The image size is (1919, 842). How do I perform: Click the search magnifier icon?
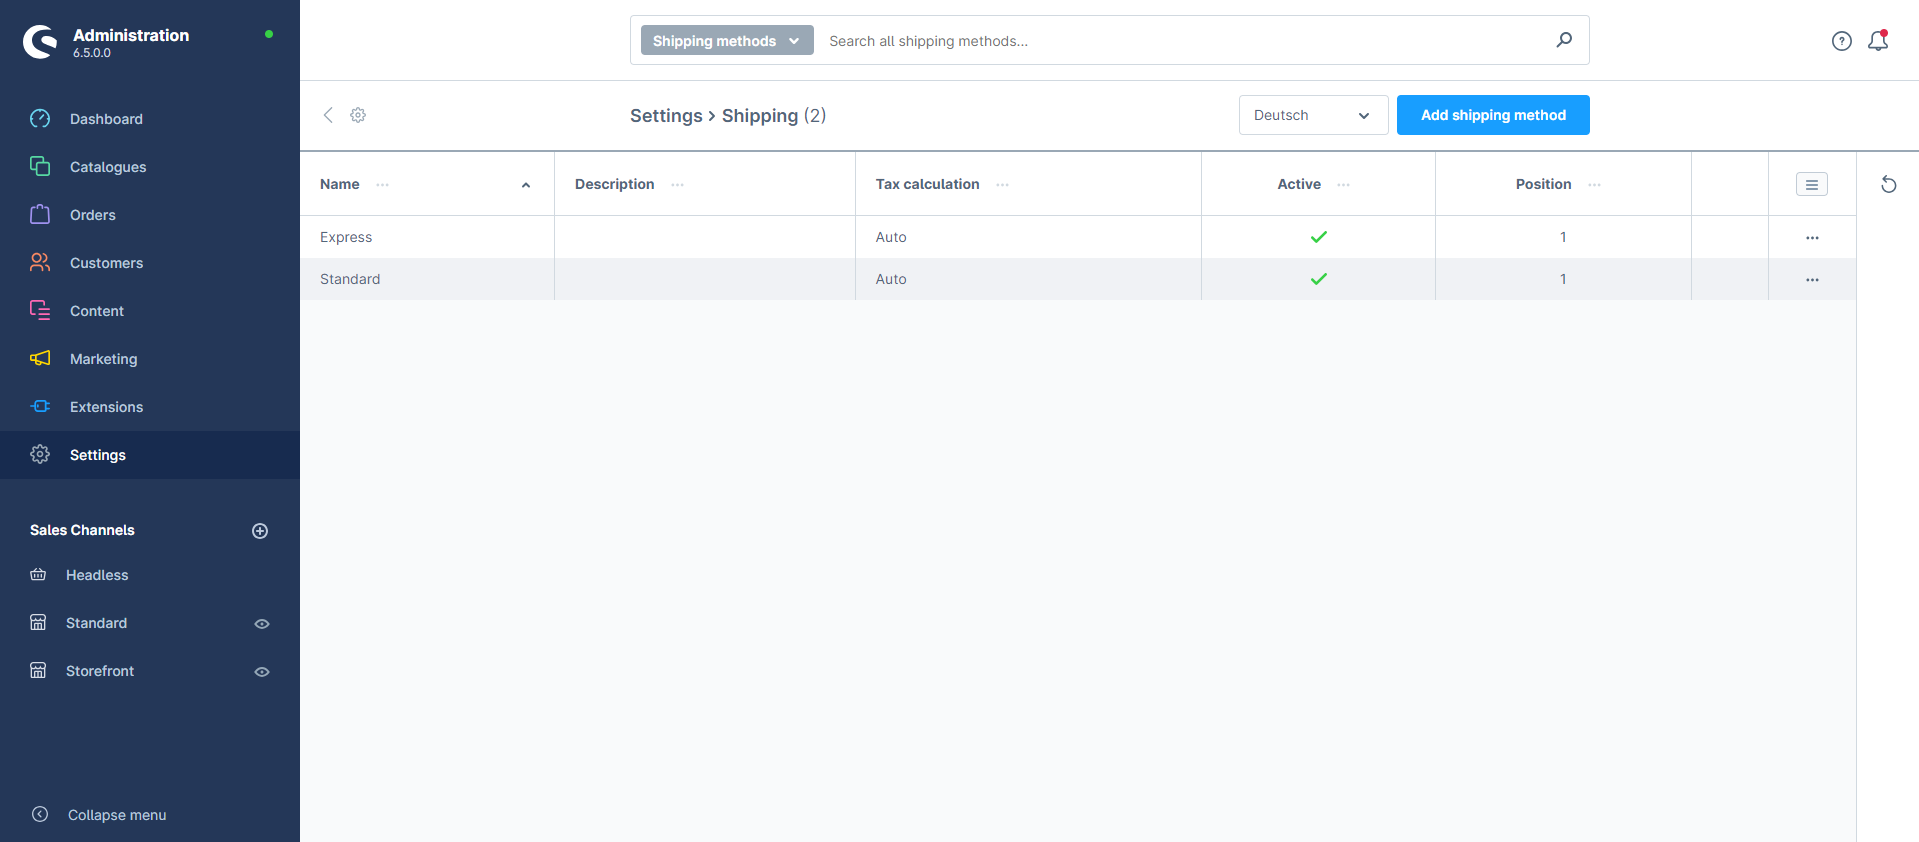(x=1564, y=40)
